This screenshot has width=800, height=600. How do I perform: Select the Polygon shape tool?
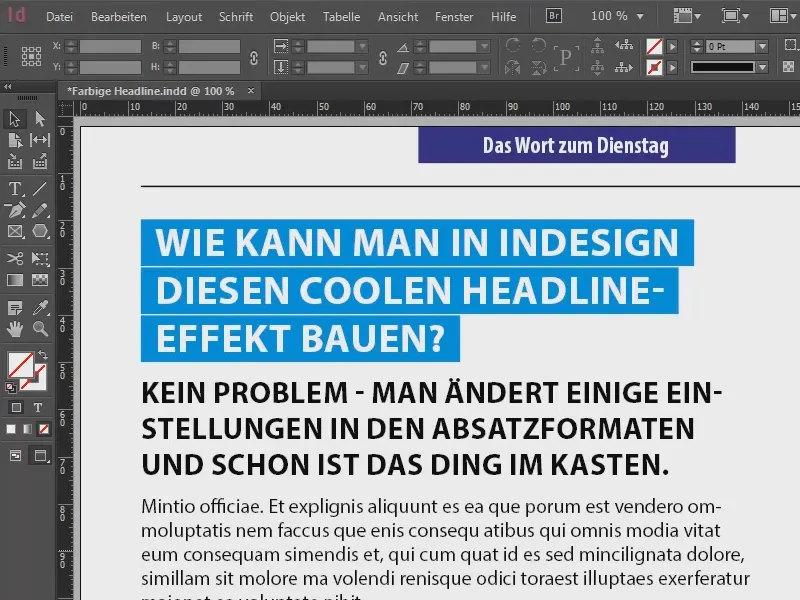pos(40,232)
